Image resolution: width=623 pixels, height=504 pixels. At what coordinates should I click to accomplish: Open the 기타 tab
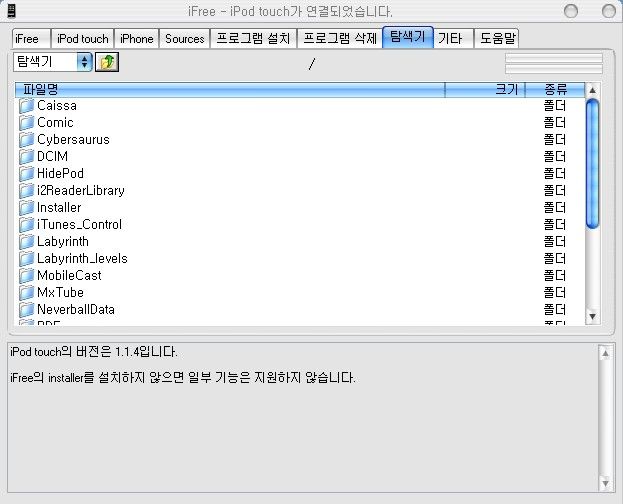tap(453, 39)
